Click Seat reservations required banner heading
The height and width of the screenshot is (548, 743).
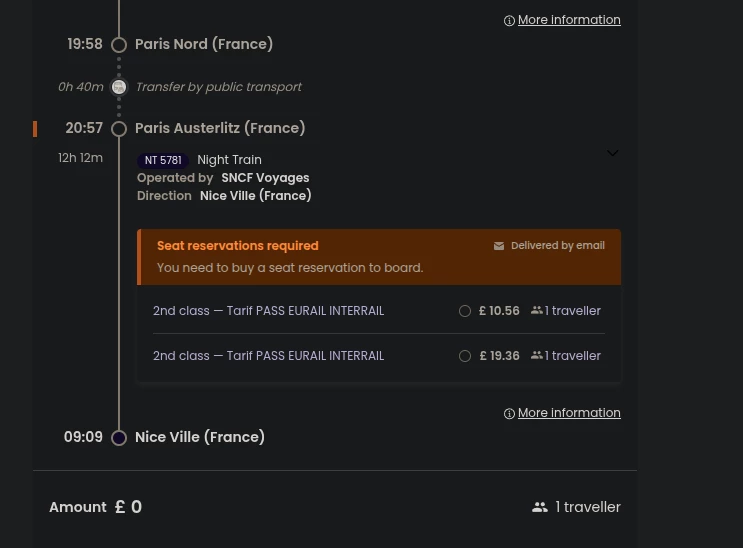pos(238,246)
